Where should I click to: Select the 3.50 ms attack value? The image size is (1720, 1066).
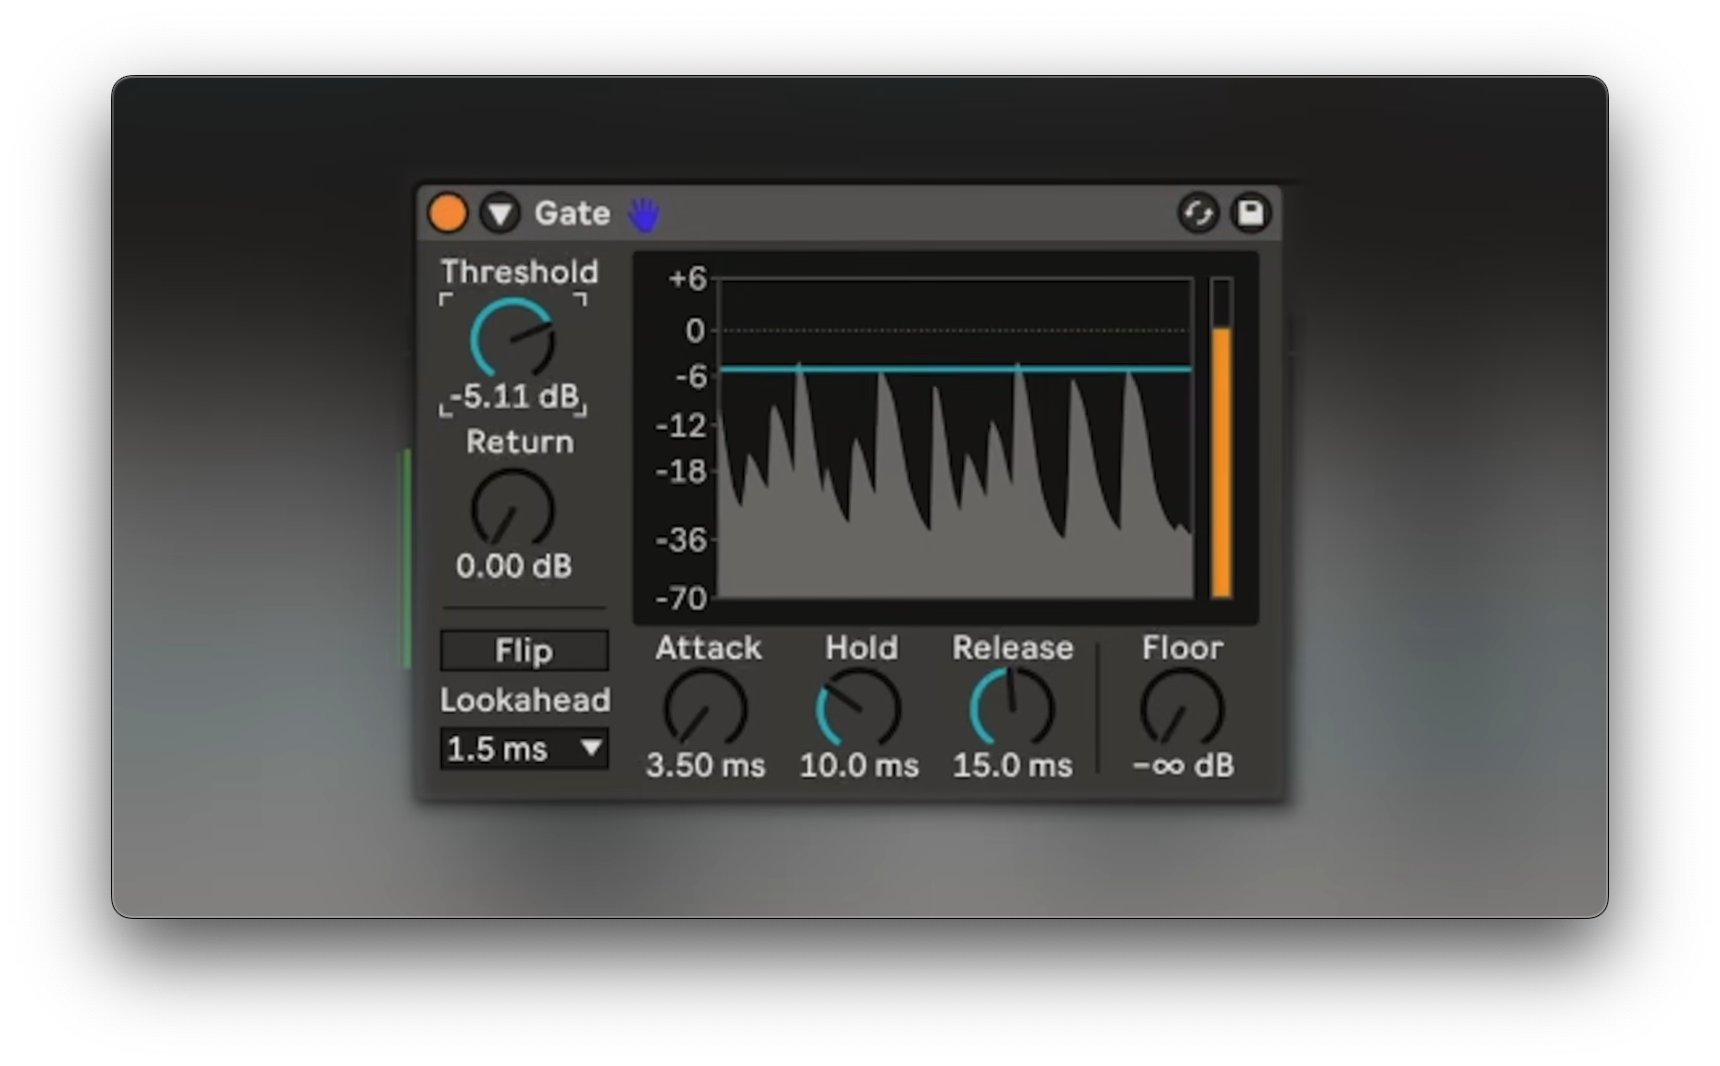coord(705,766)
